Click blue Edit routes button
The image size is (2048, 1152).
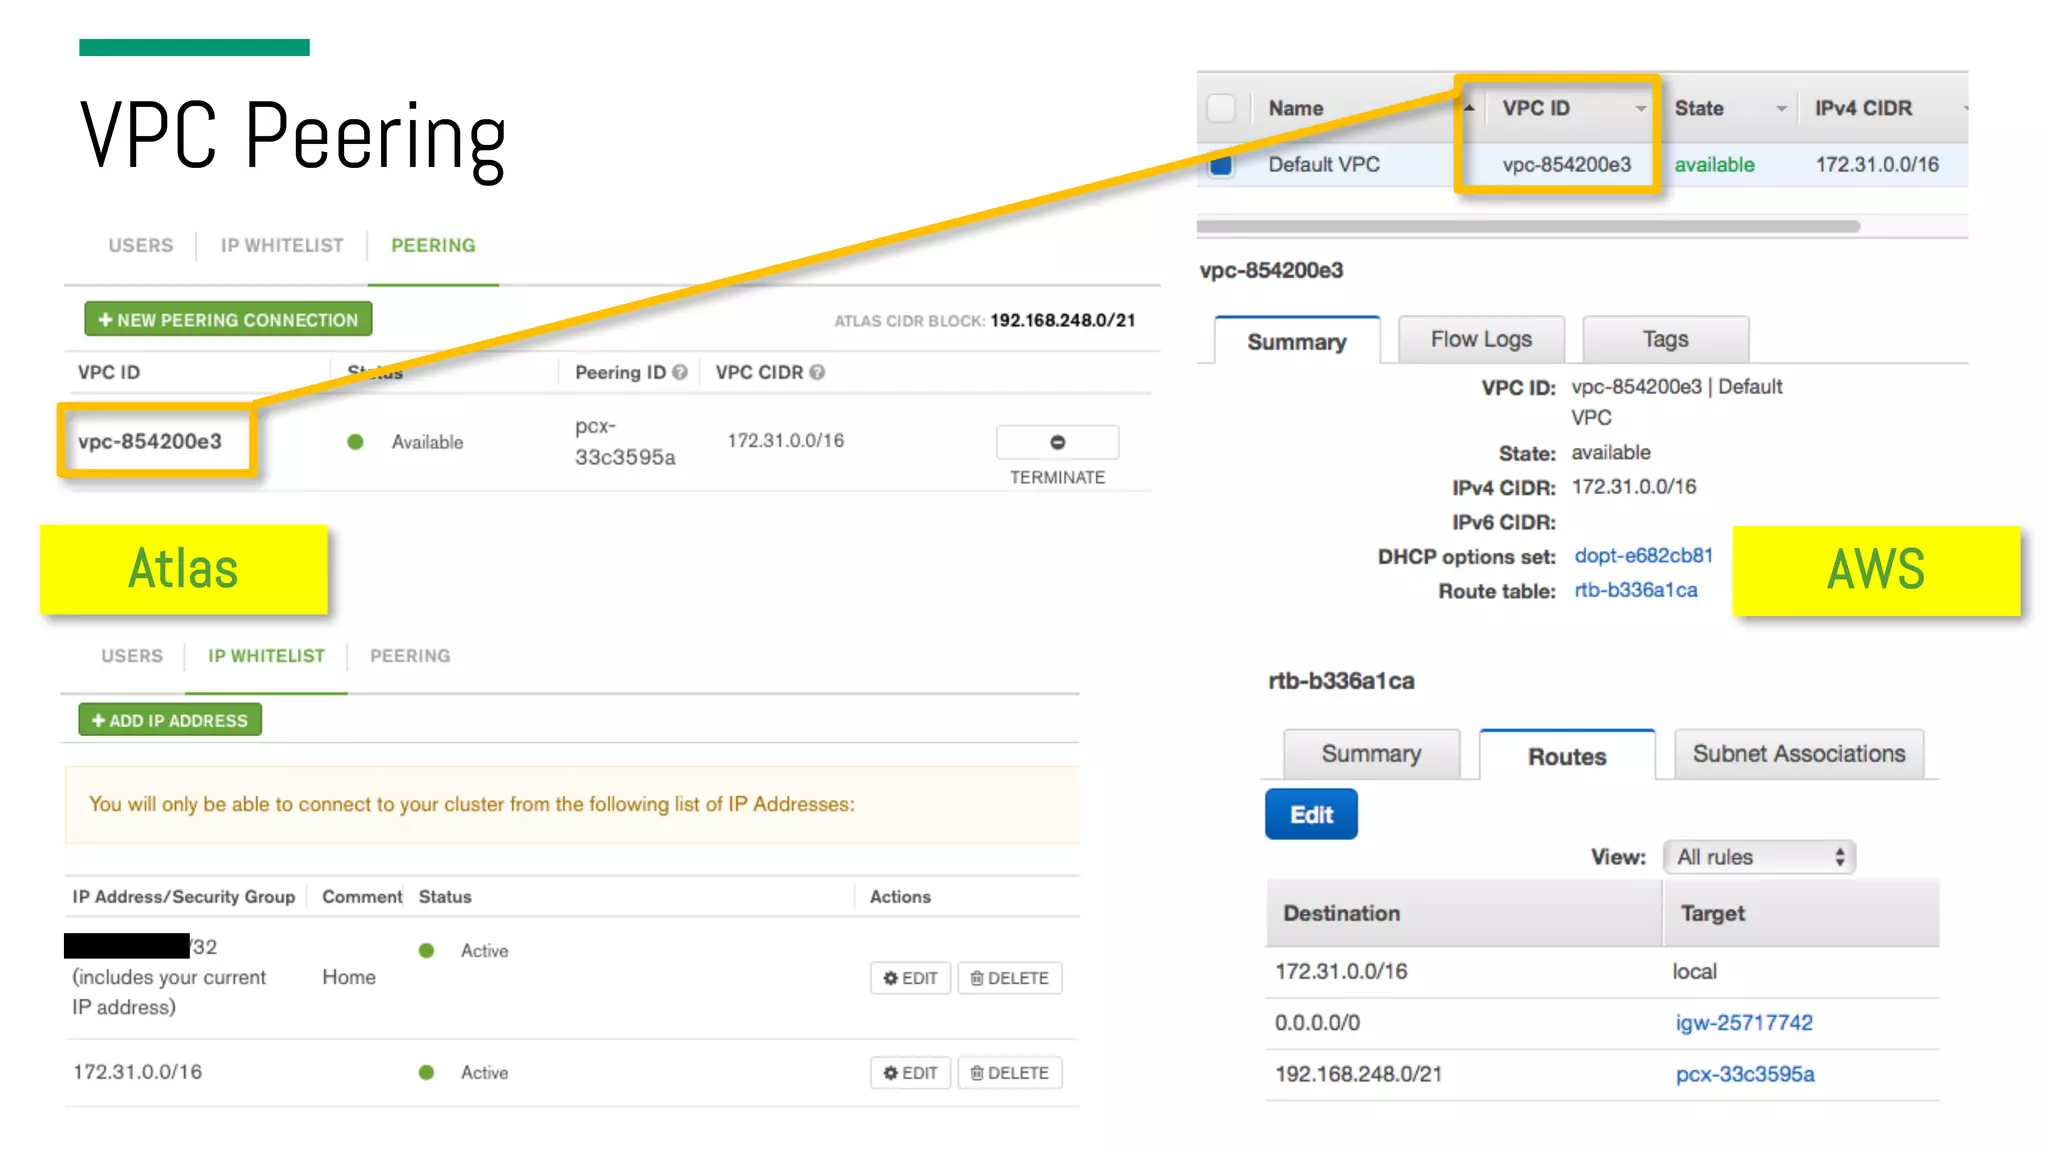click(x=1311, y=814)
